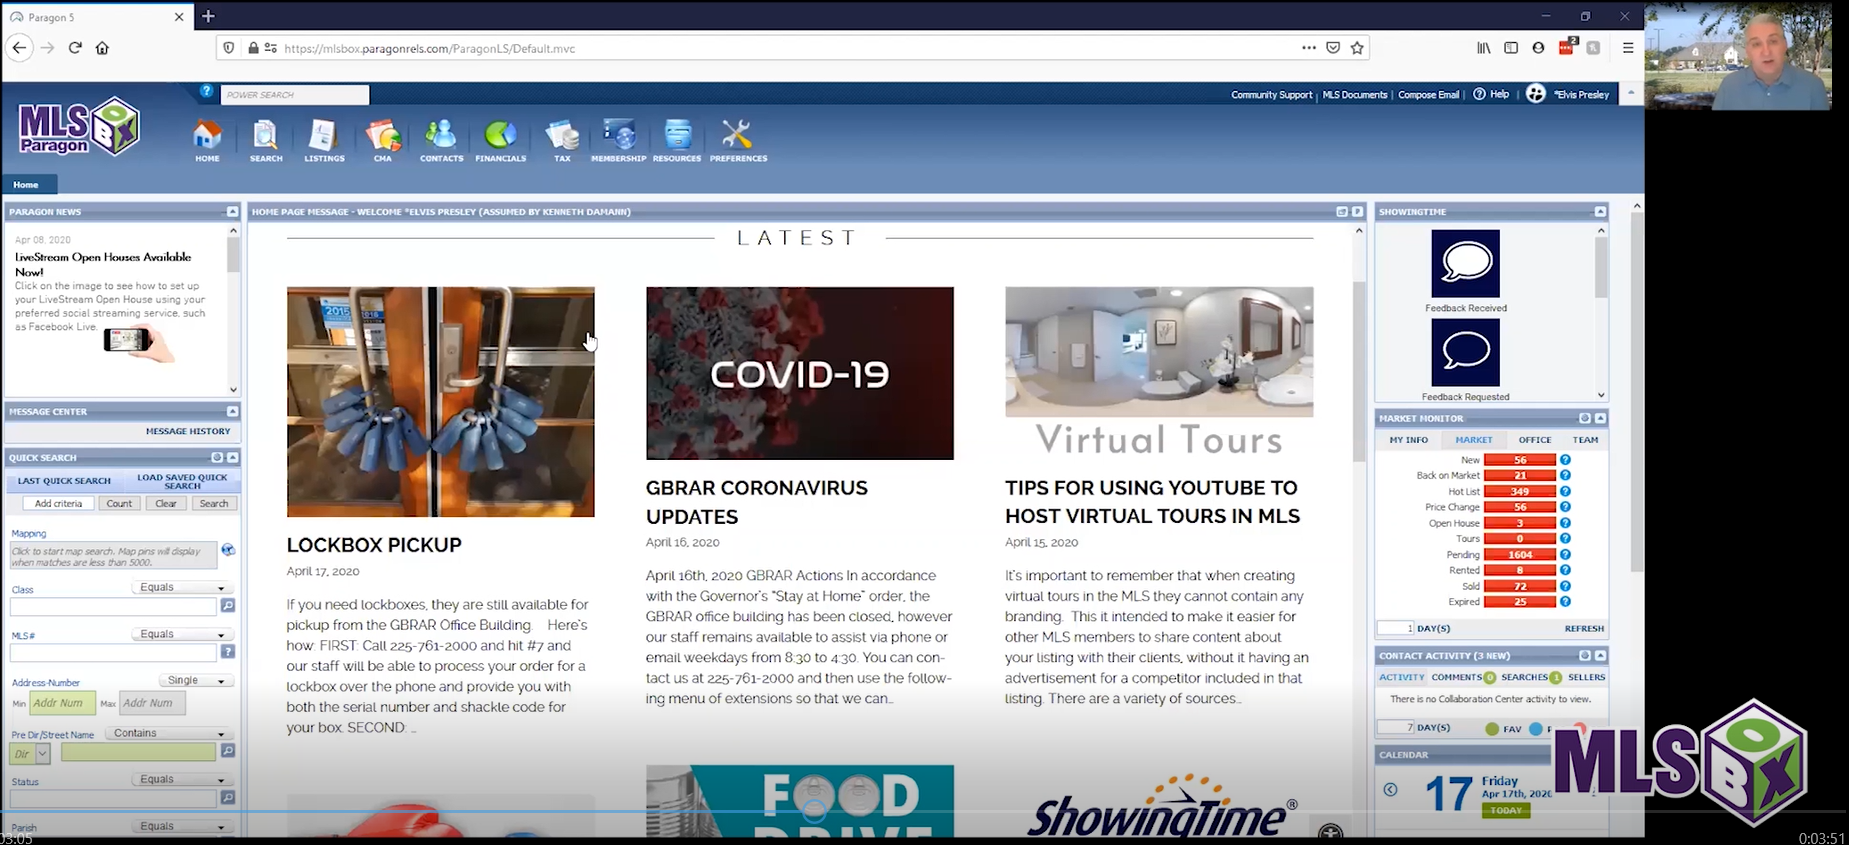This screenshot has width=1849, height=845.
Task: Open the Status lookup icon
Action: (x=228, y=798)
